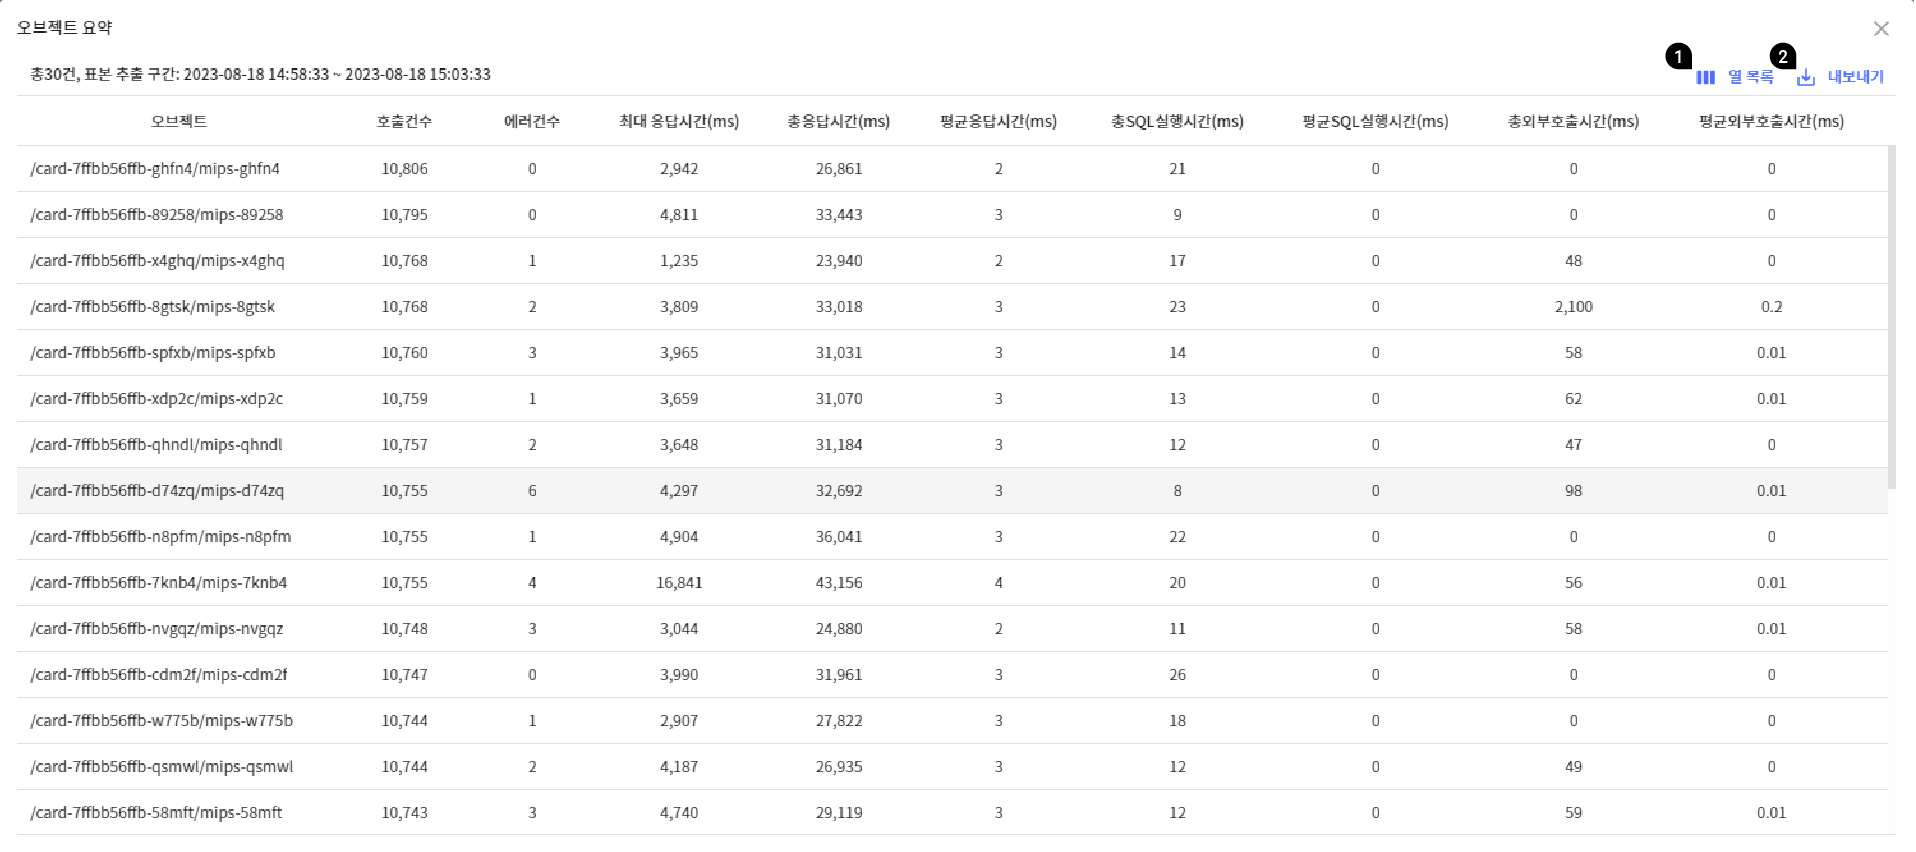The height and width of the screenshot is (852, 1916).
Task: Select the mips-d74zq object row
Action: (x=157, y=491)
